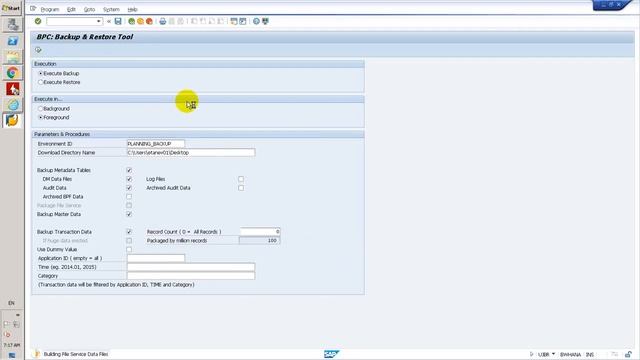
Task: Click the Packaged by million records value field
Action: coord(260,240)
